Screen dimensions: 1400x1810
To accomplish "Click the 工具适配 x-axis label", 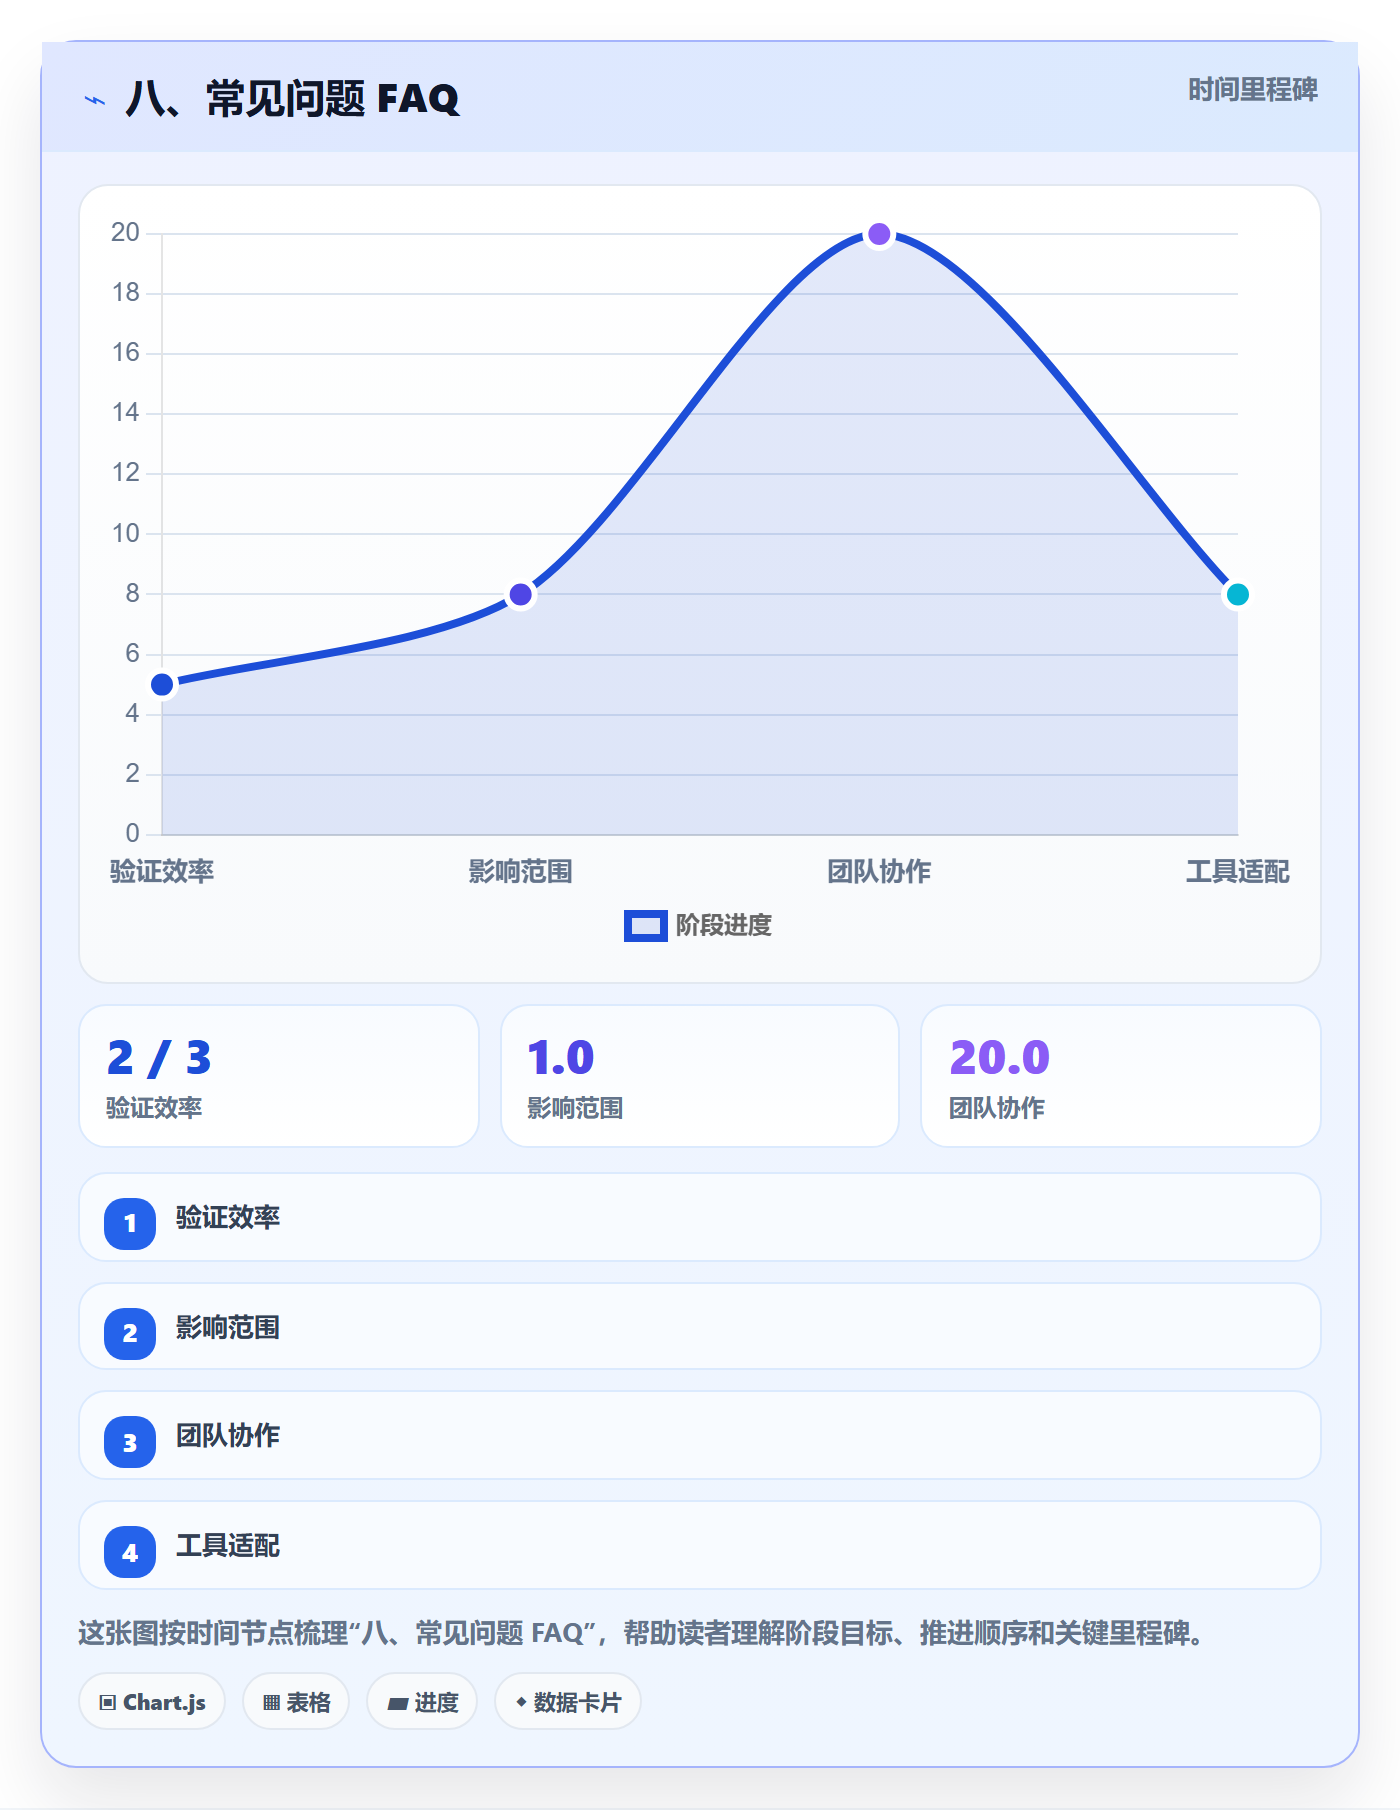I will pyautogui.click(x=1238, y=871).
